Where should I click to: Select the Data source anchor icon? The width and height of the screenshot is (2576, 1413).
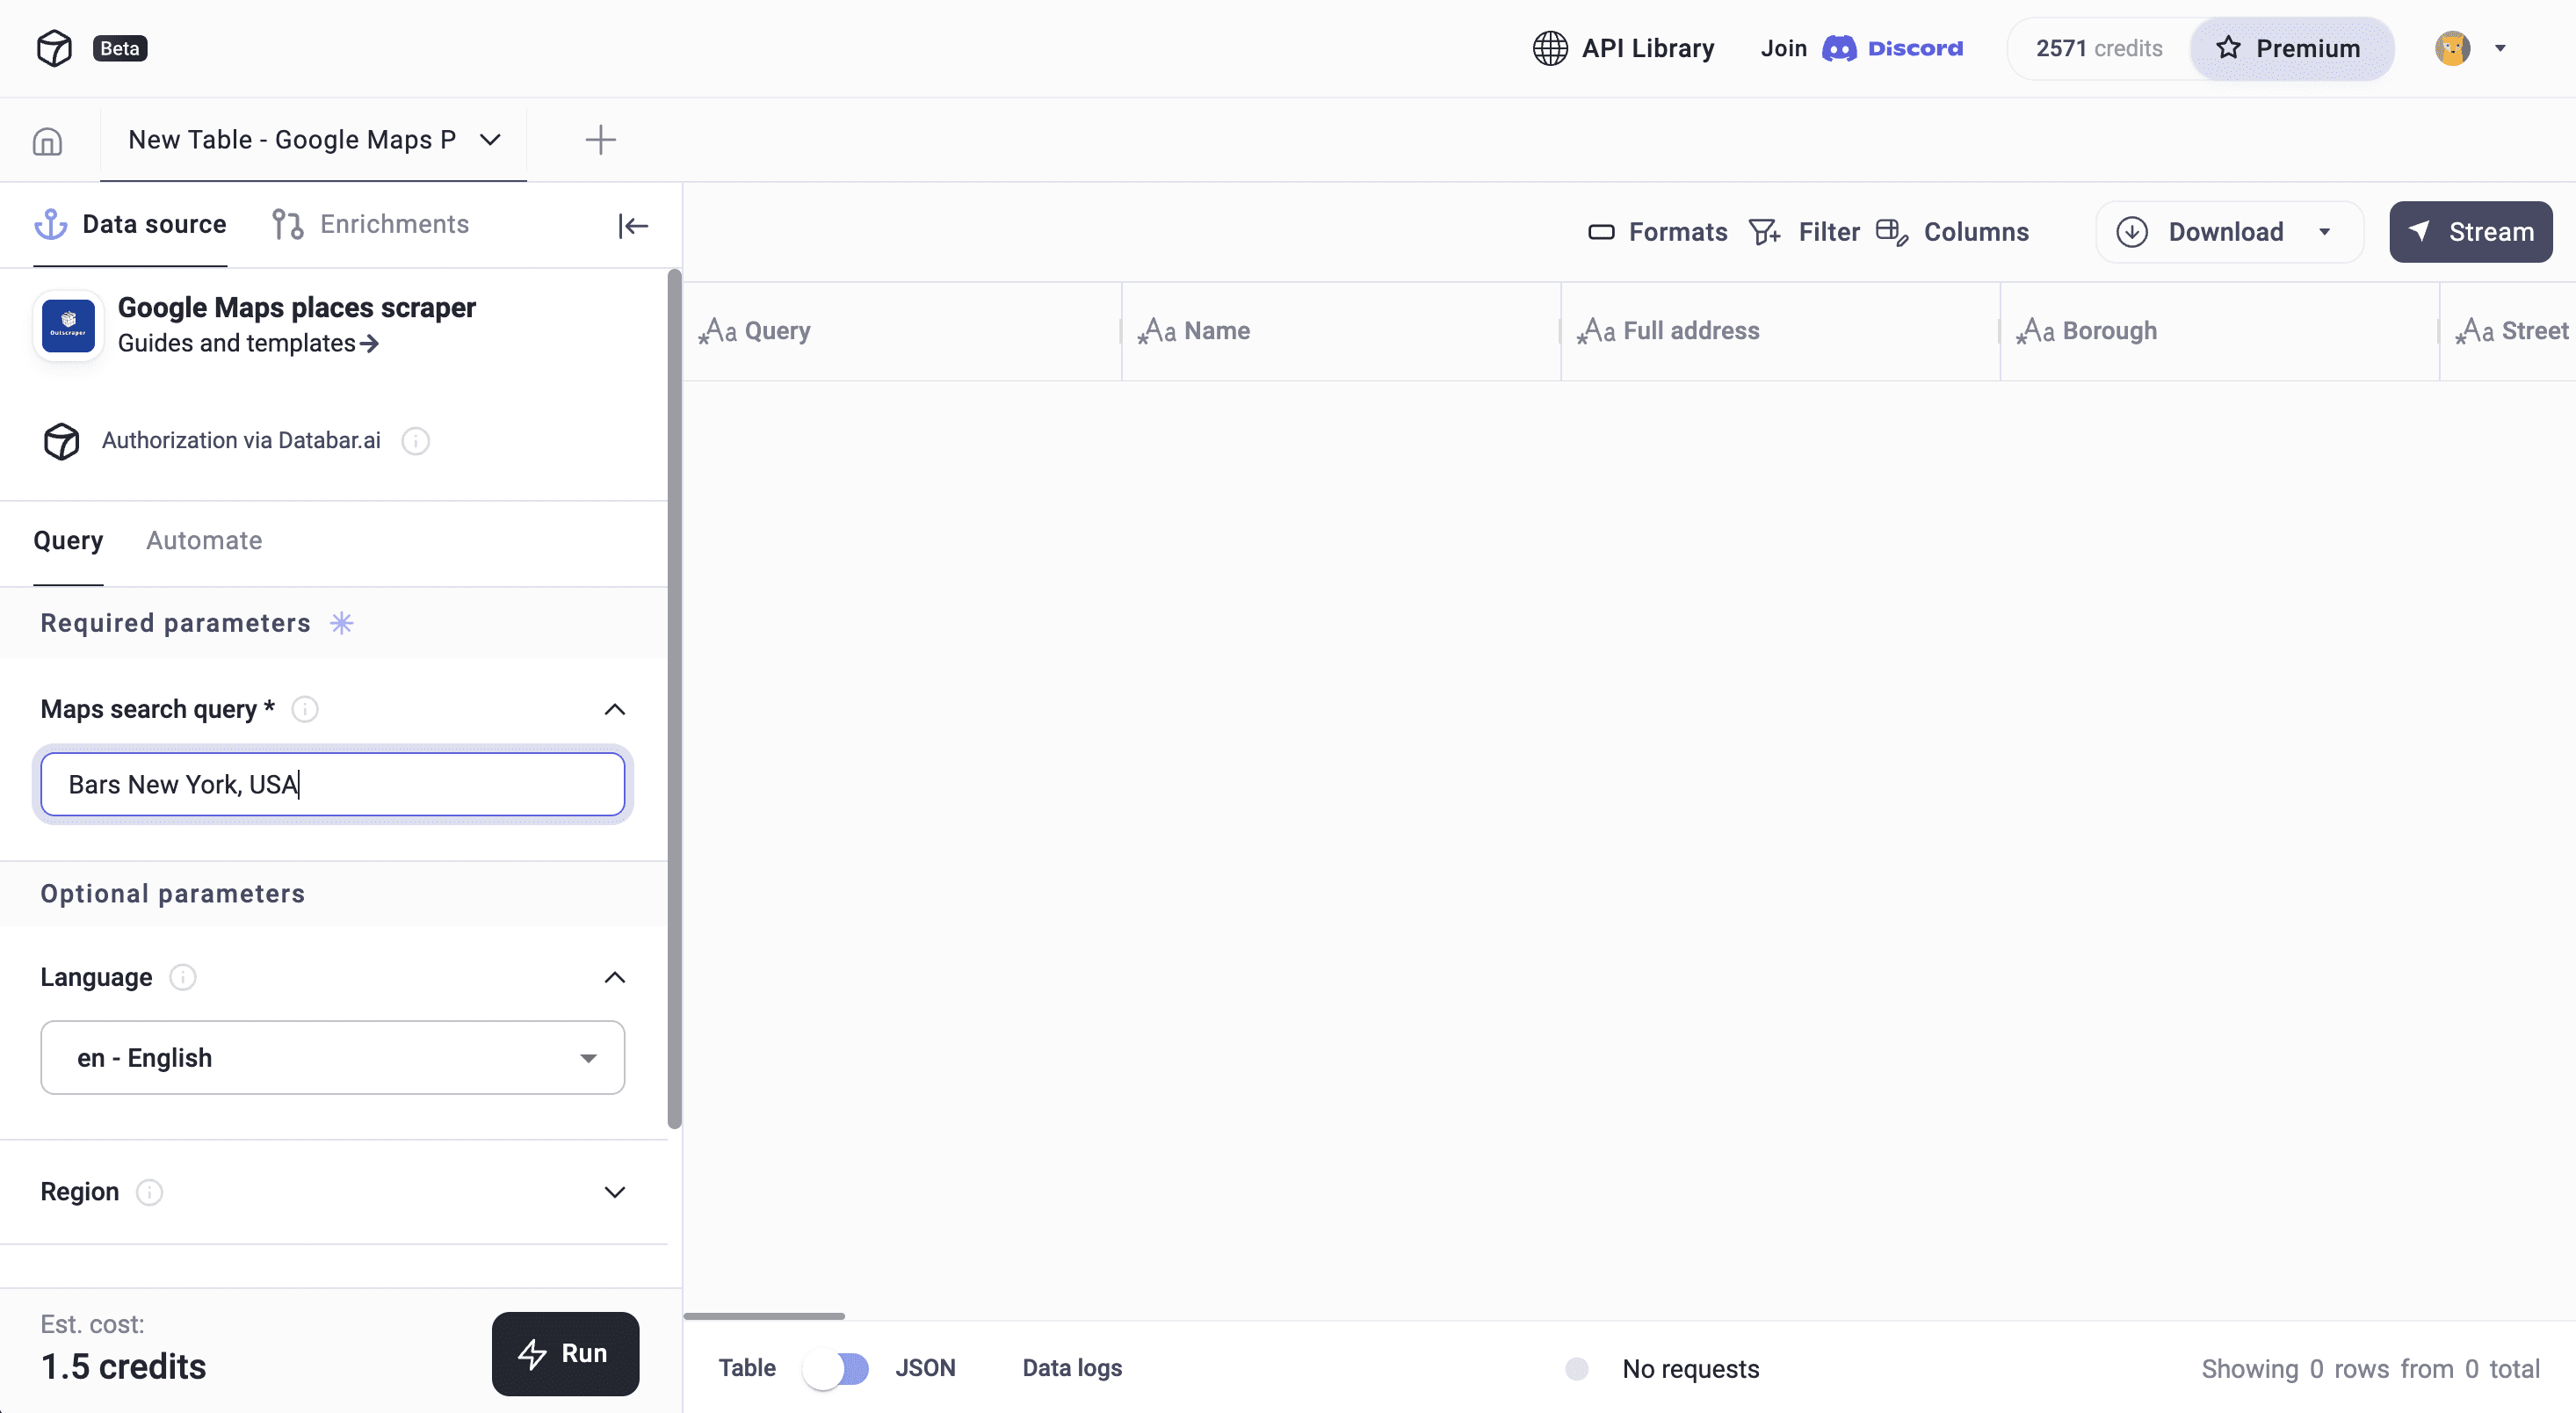click(x=51, y=224)
